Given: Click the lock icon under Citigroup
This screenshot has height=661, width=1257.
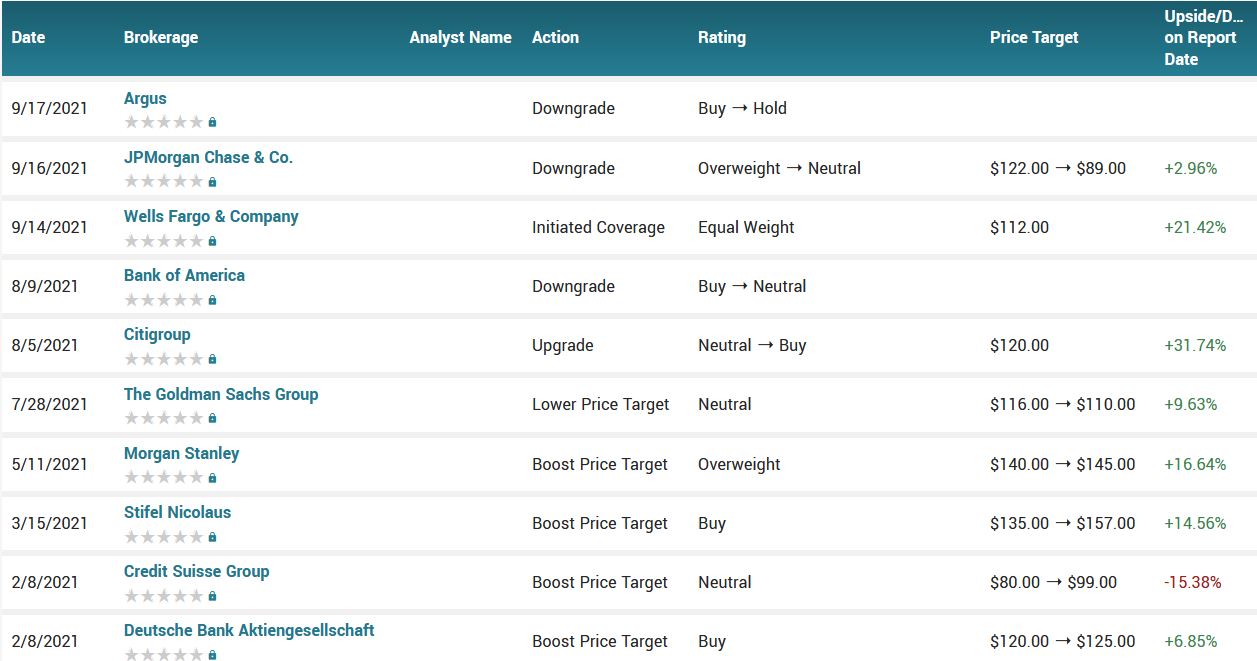Looking at the screenshot, I should click(212, 358).
